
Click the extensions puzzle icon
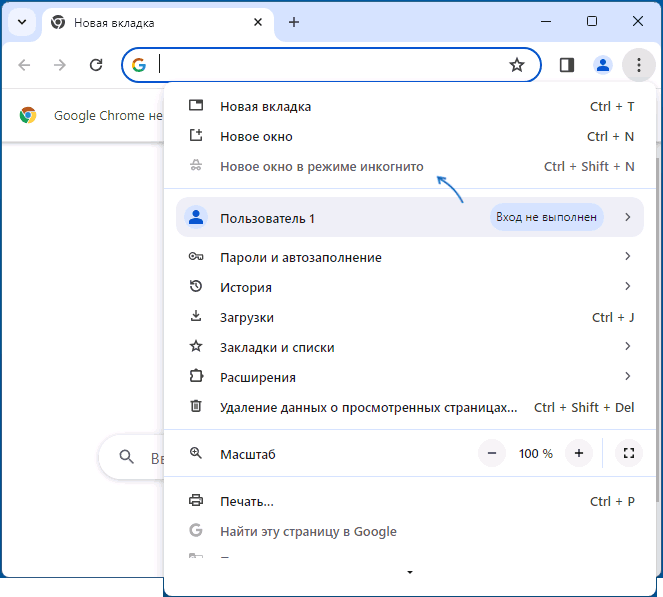tap(196, 376)
